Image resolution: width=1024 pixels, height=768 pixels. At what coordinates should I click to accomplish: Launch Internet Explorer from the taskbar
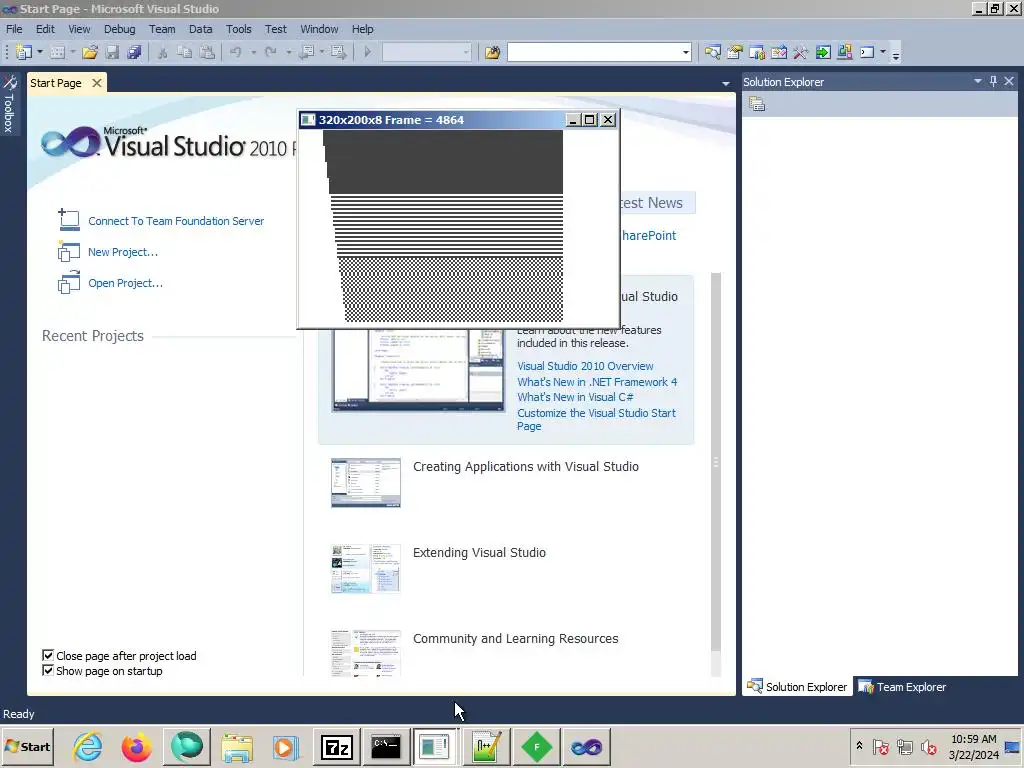(87, 746)
